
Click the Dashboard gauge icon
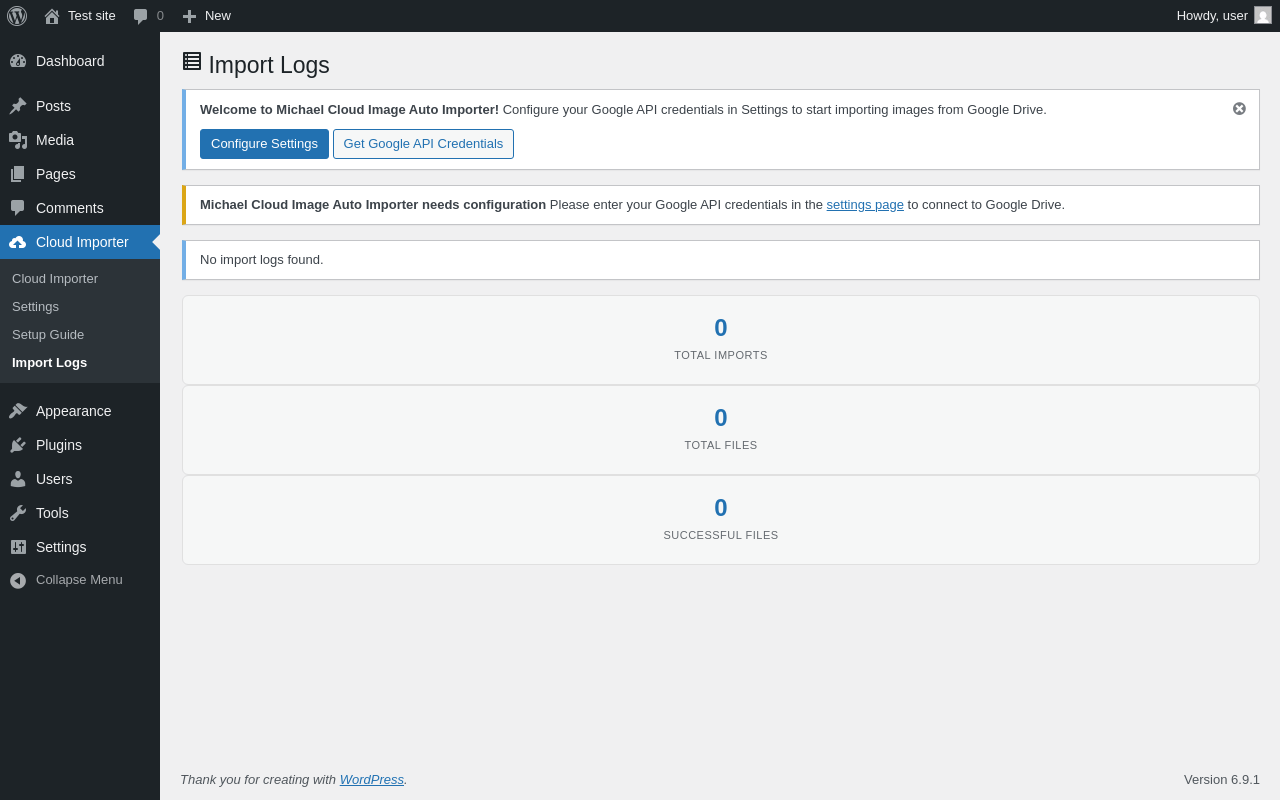(18, 61)
